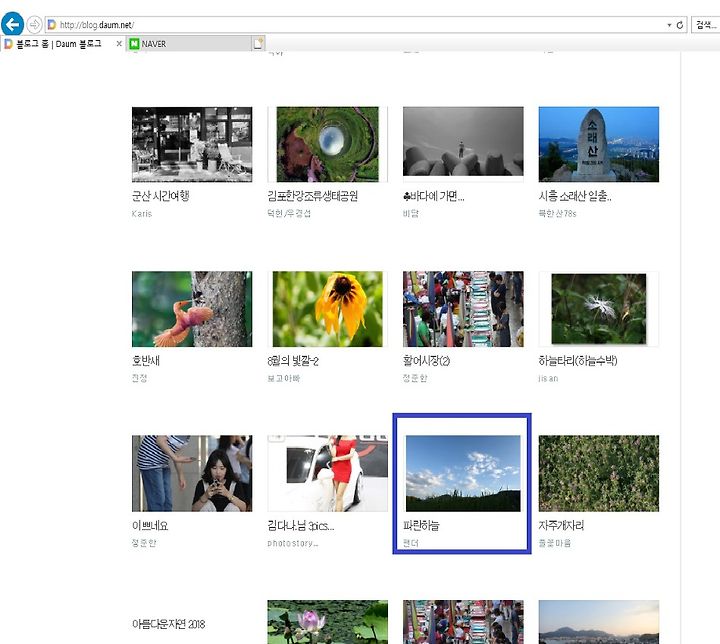Open the 자주개자리 green field thumbnail
The image size is (720, 644).
[x=598, y=474]
